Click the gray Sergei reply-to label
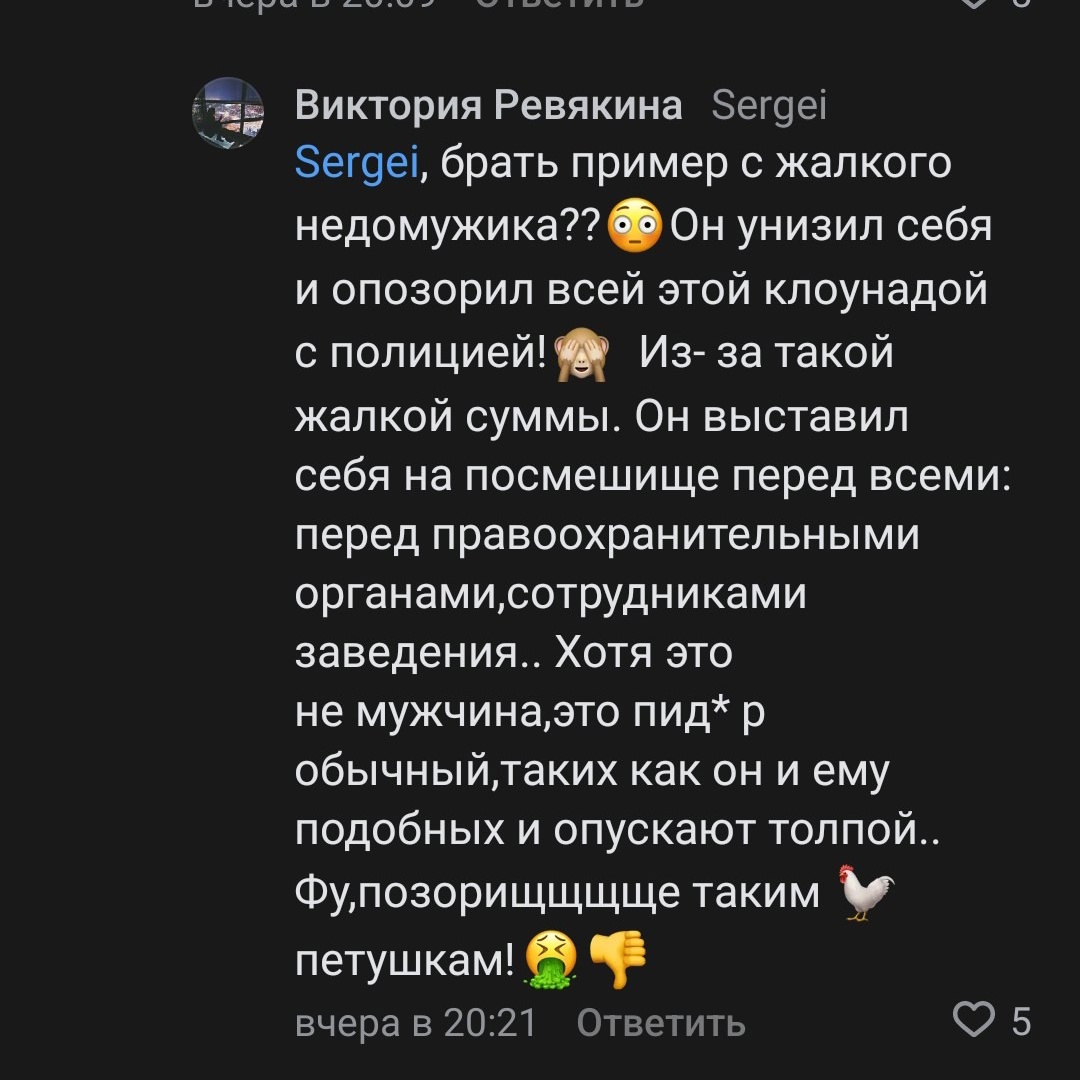The height and width of the screenshot is (1080, 1080). coord(769,106)
